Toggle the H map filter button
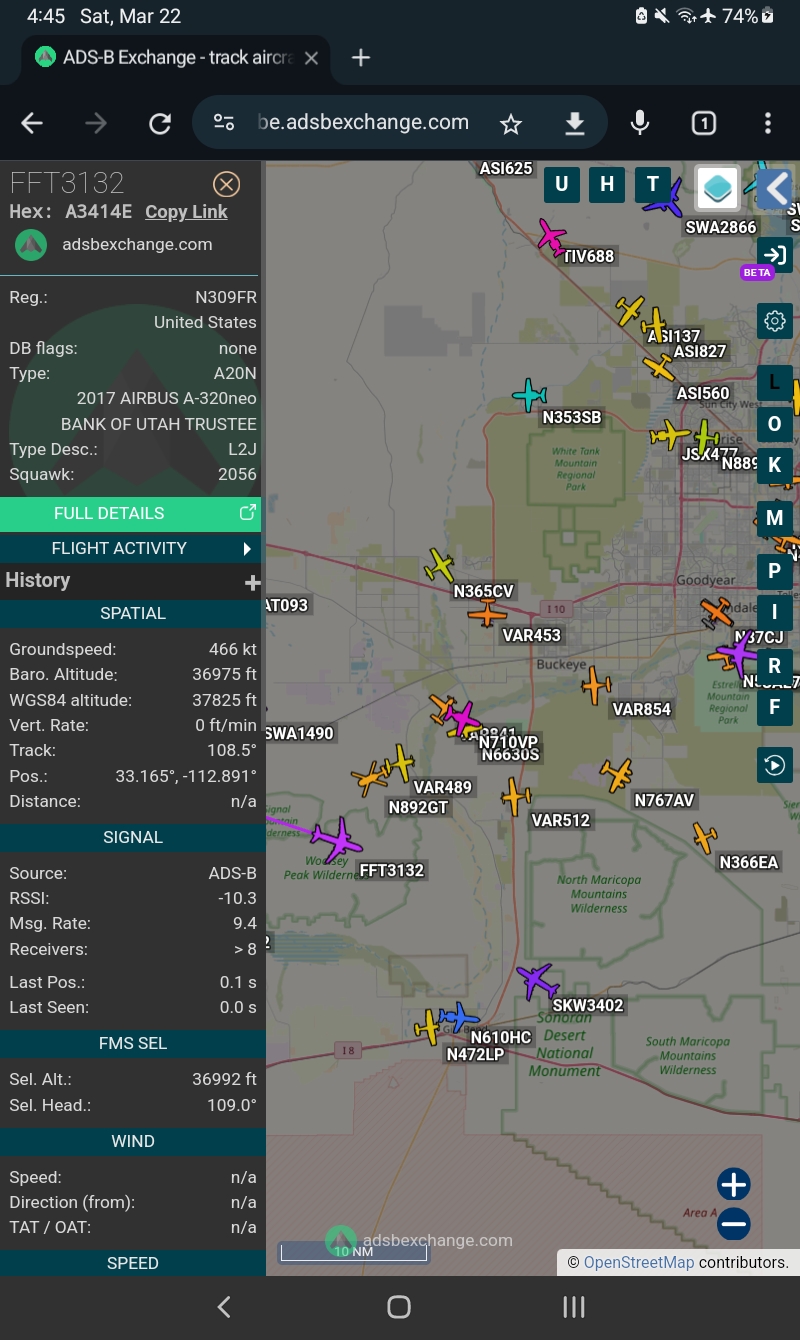Image resolution: width=800 pixels, height=1340 pixels. [607, 184]
